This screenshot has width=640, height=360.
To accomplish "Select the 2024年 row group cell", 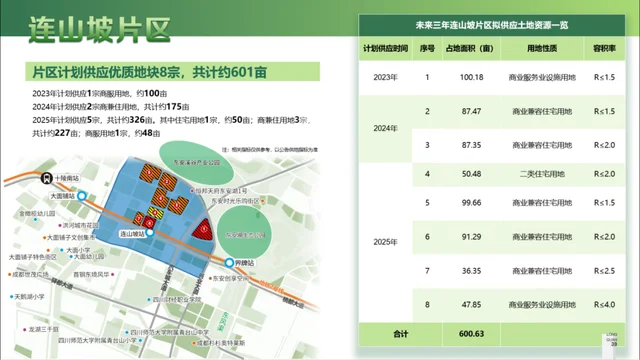I will click(385, 129).
